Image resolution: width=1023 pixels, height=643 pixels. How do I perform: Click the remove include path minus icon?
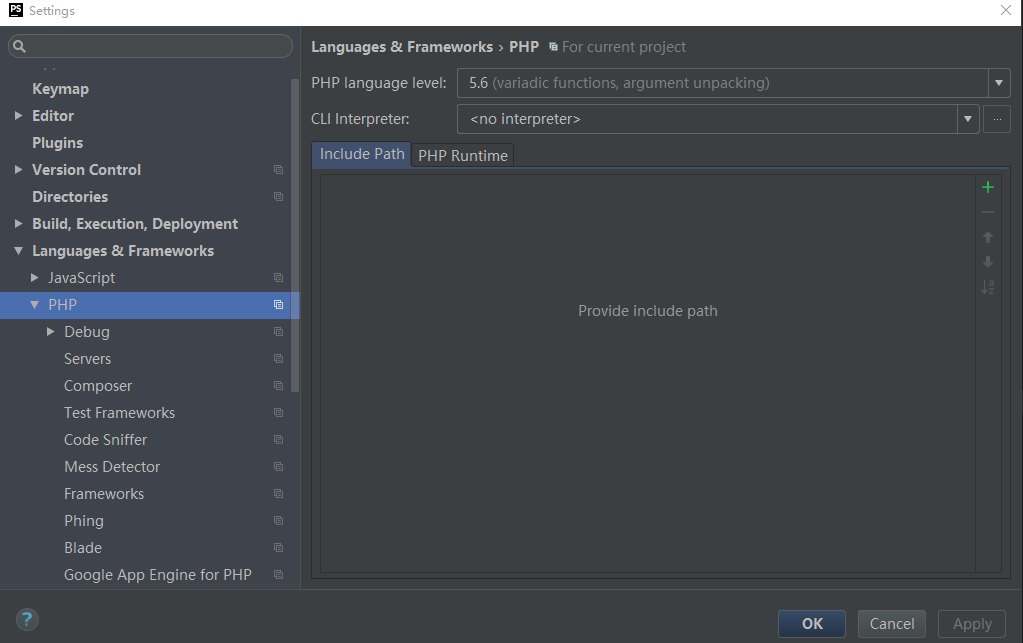pyautogui.click(x=988, y=213)
